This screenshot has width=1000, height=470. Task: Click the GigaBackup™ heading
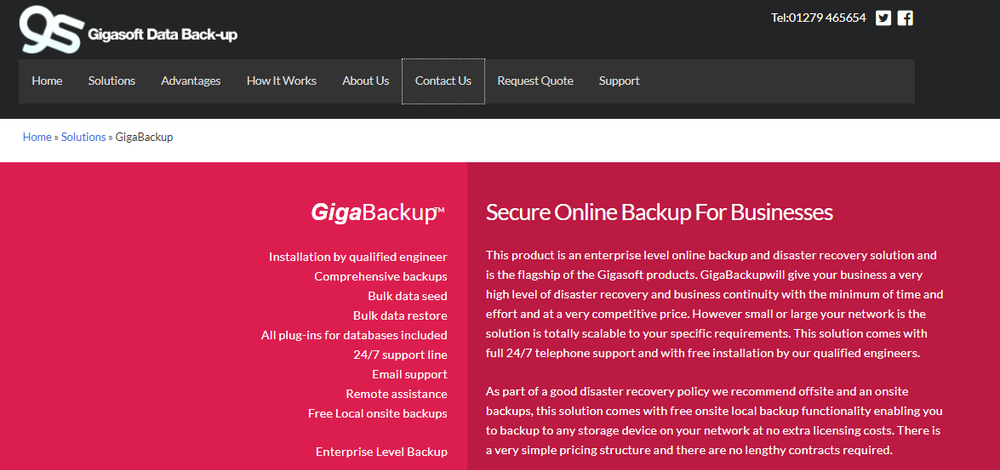point(378,213)
